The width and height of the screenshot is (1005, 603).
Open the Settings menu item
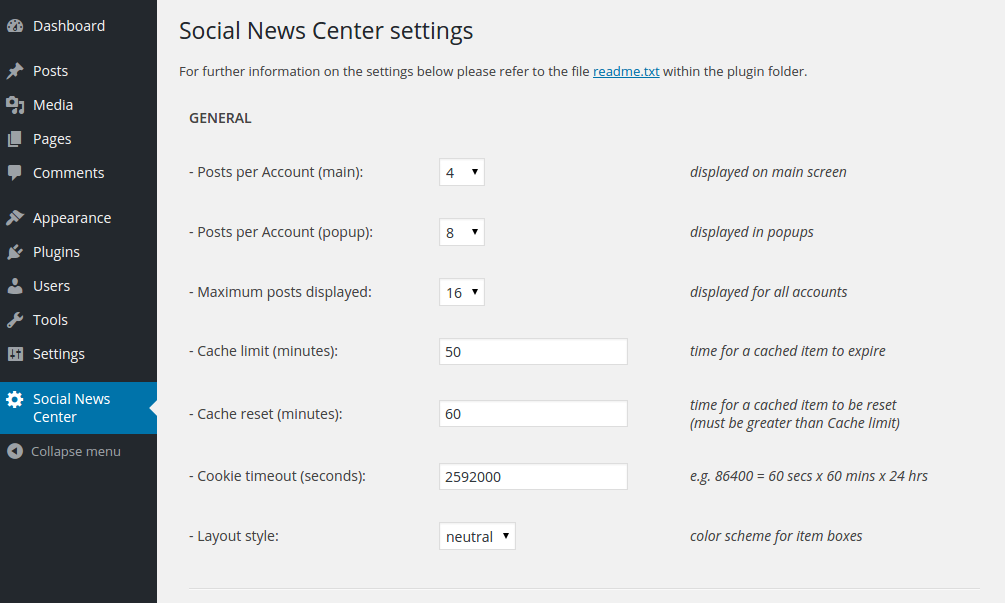click(59, 354)
